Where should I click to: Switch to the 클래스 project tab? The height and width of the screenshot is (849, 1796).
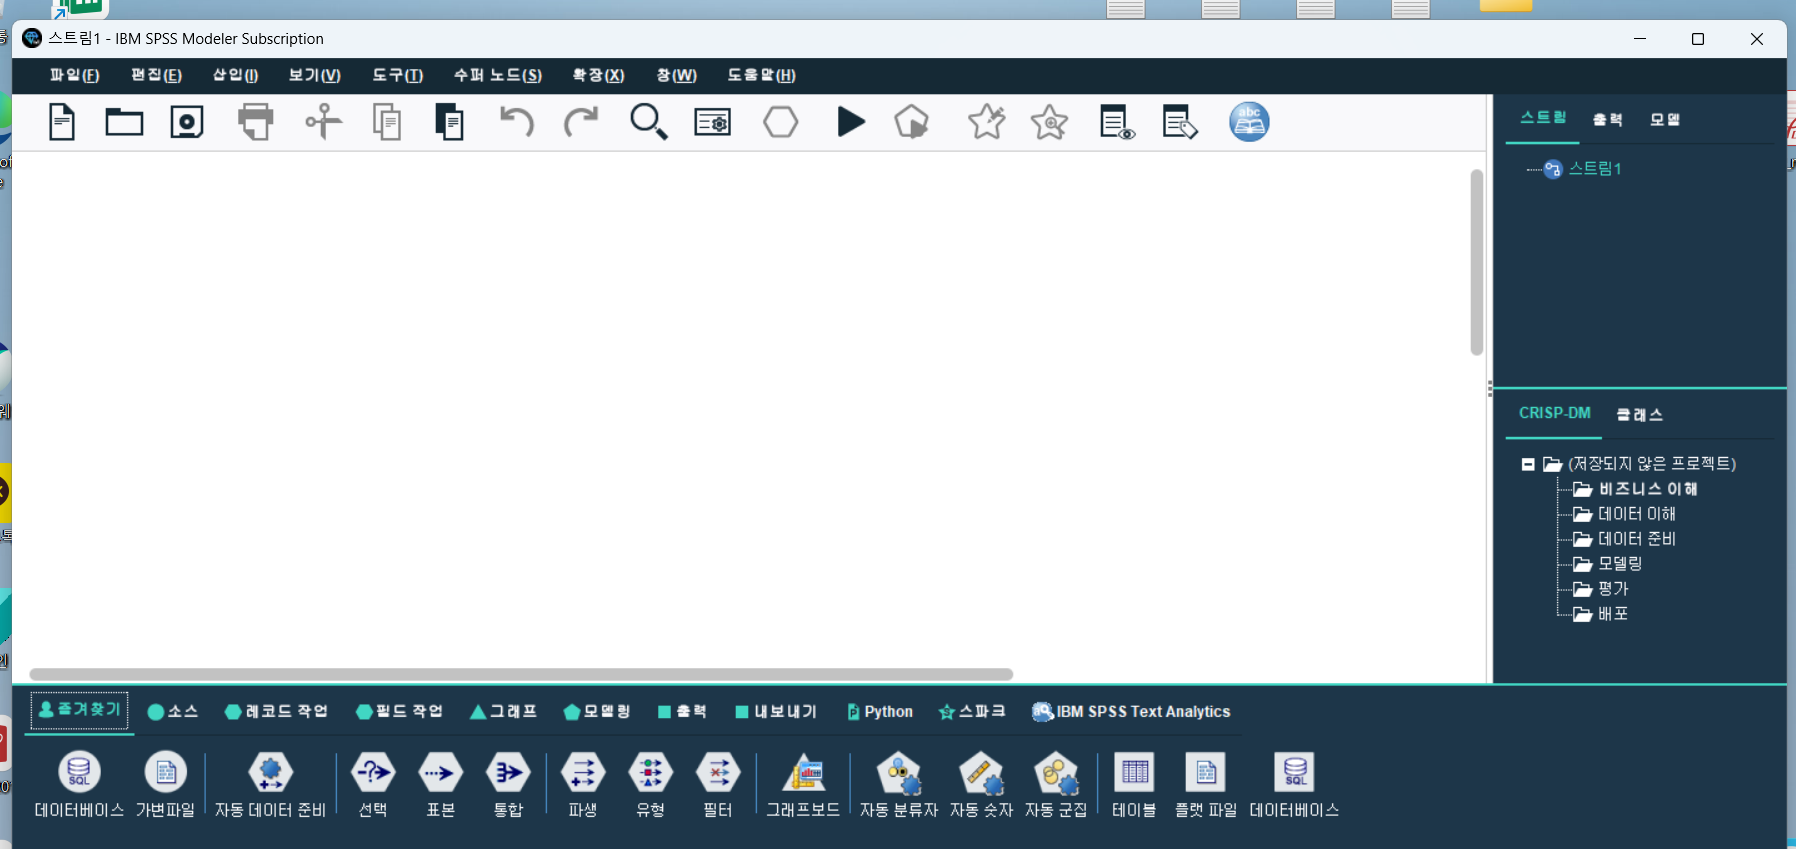pyautogui.click(x=1640, y=414)
